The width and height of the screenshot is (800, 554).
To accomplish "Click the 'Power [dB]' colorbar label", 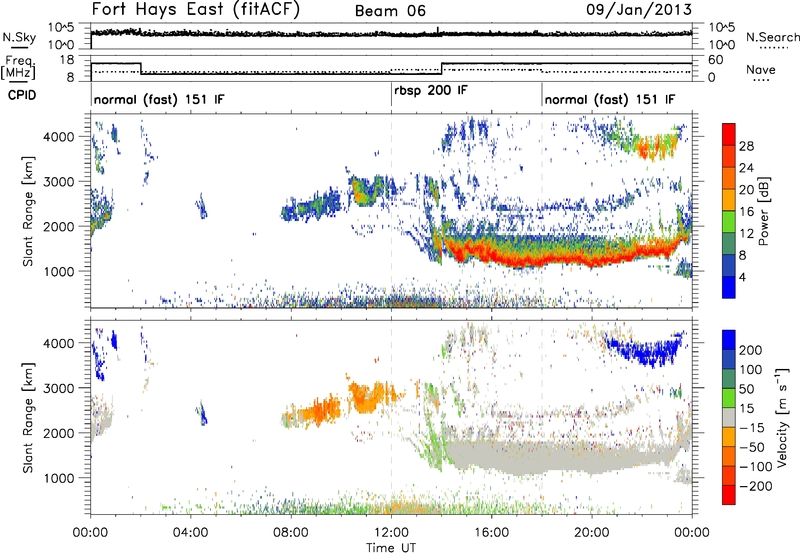I will coord(764,211).
